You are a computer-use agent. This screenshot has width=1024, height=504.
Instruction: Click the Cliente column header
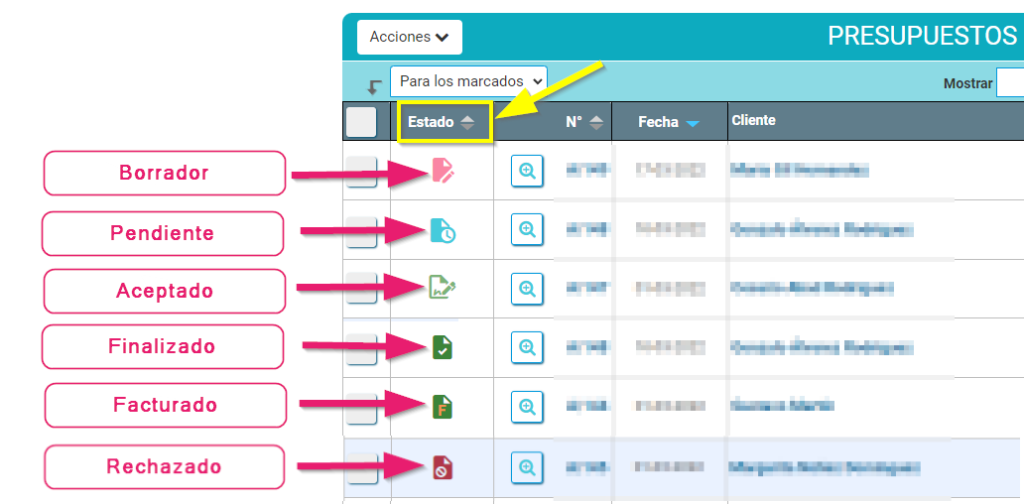point(753,120)
